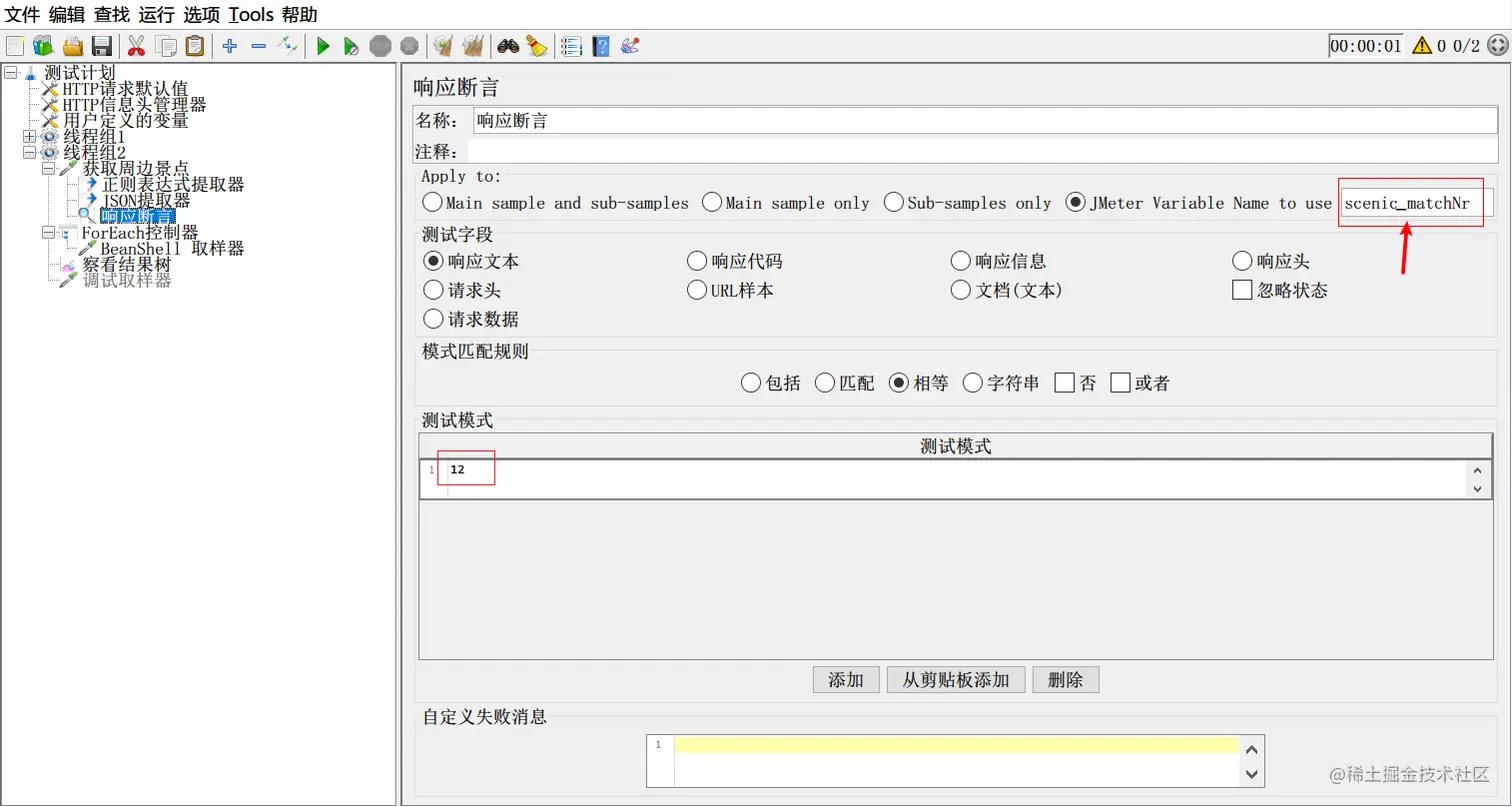Select the 响应代码 test field radio
The width and height of the screenshot is (1512, 807).
click(697, 261)
